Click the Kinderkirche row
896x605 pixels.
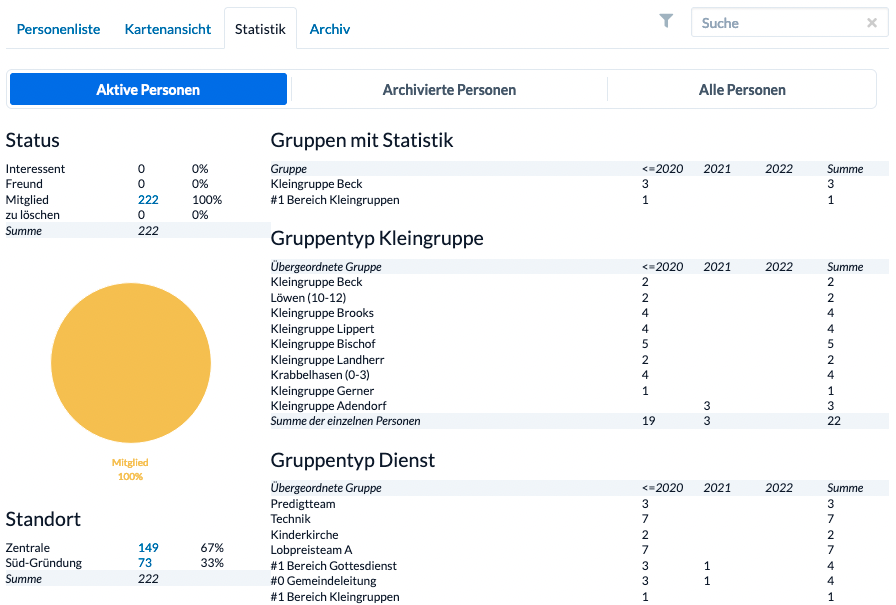pos(579,535)
